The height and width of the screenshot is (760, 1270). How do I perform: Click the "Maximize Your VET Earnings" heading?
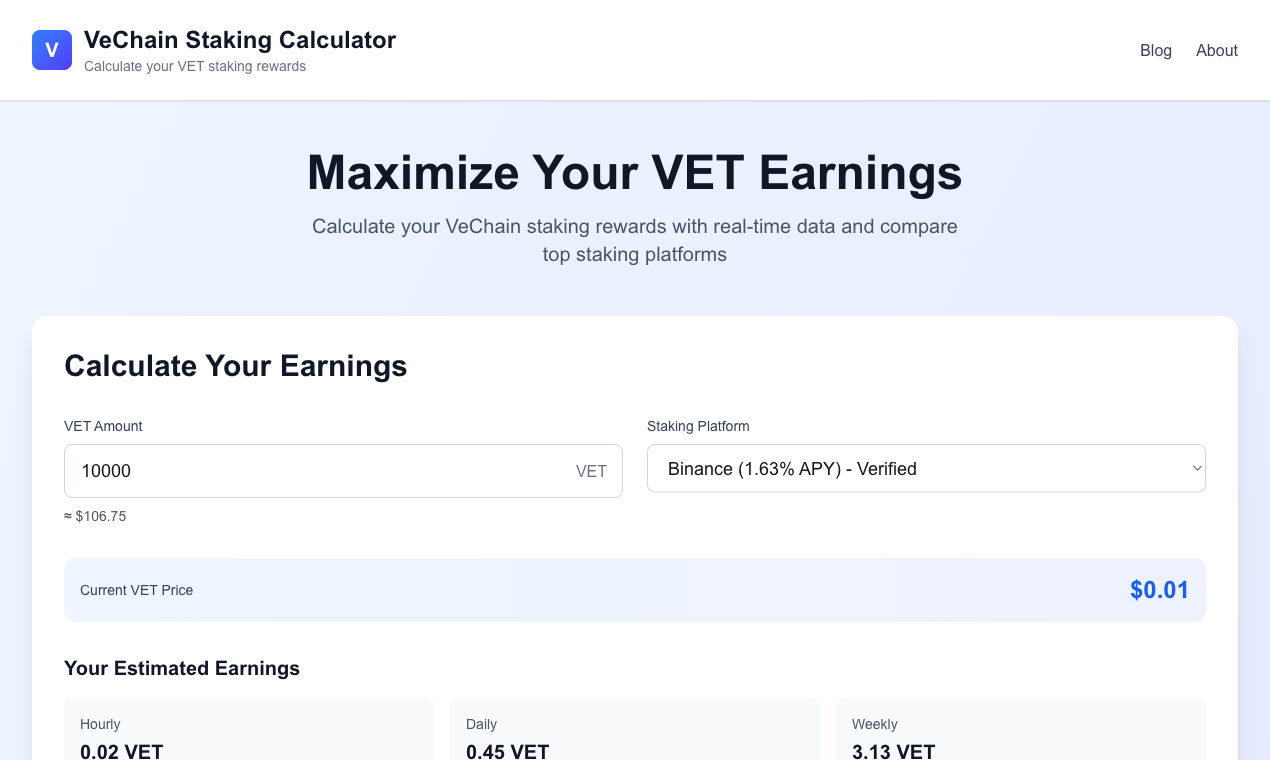pos(634,172)
